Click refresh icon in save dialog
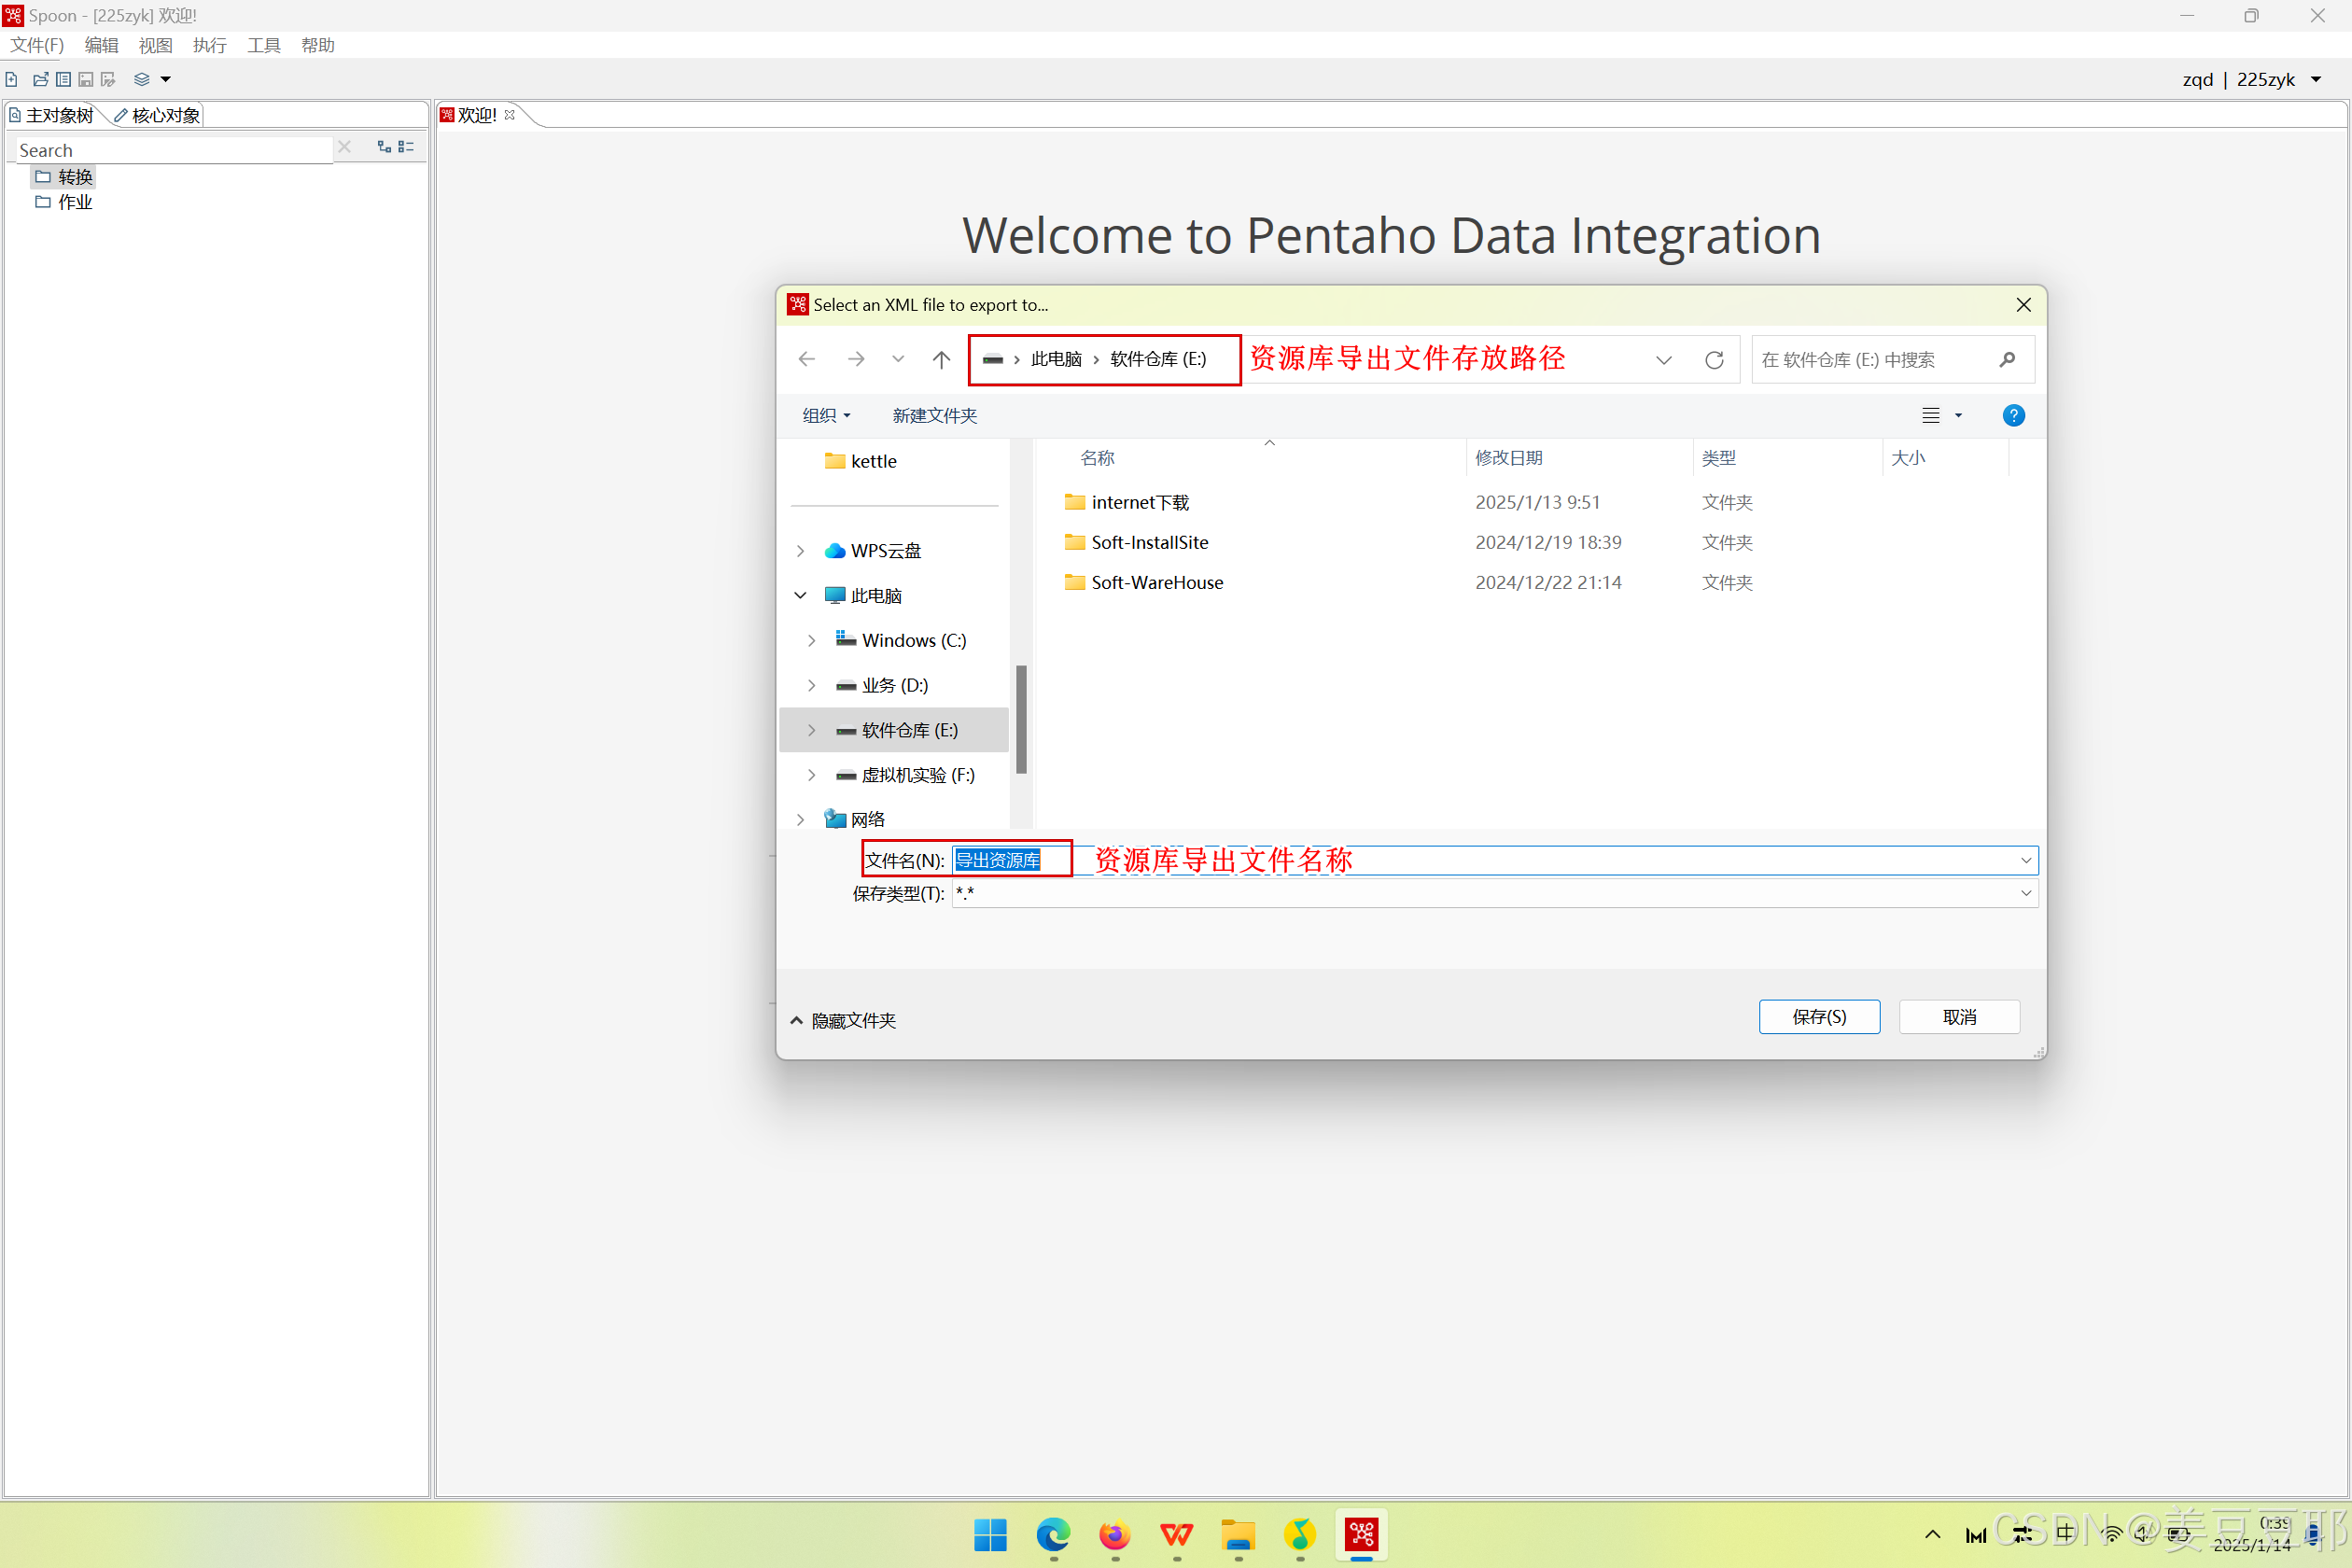The width and height of the screenshot is (2352, 1568). 1714,360
